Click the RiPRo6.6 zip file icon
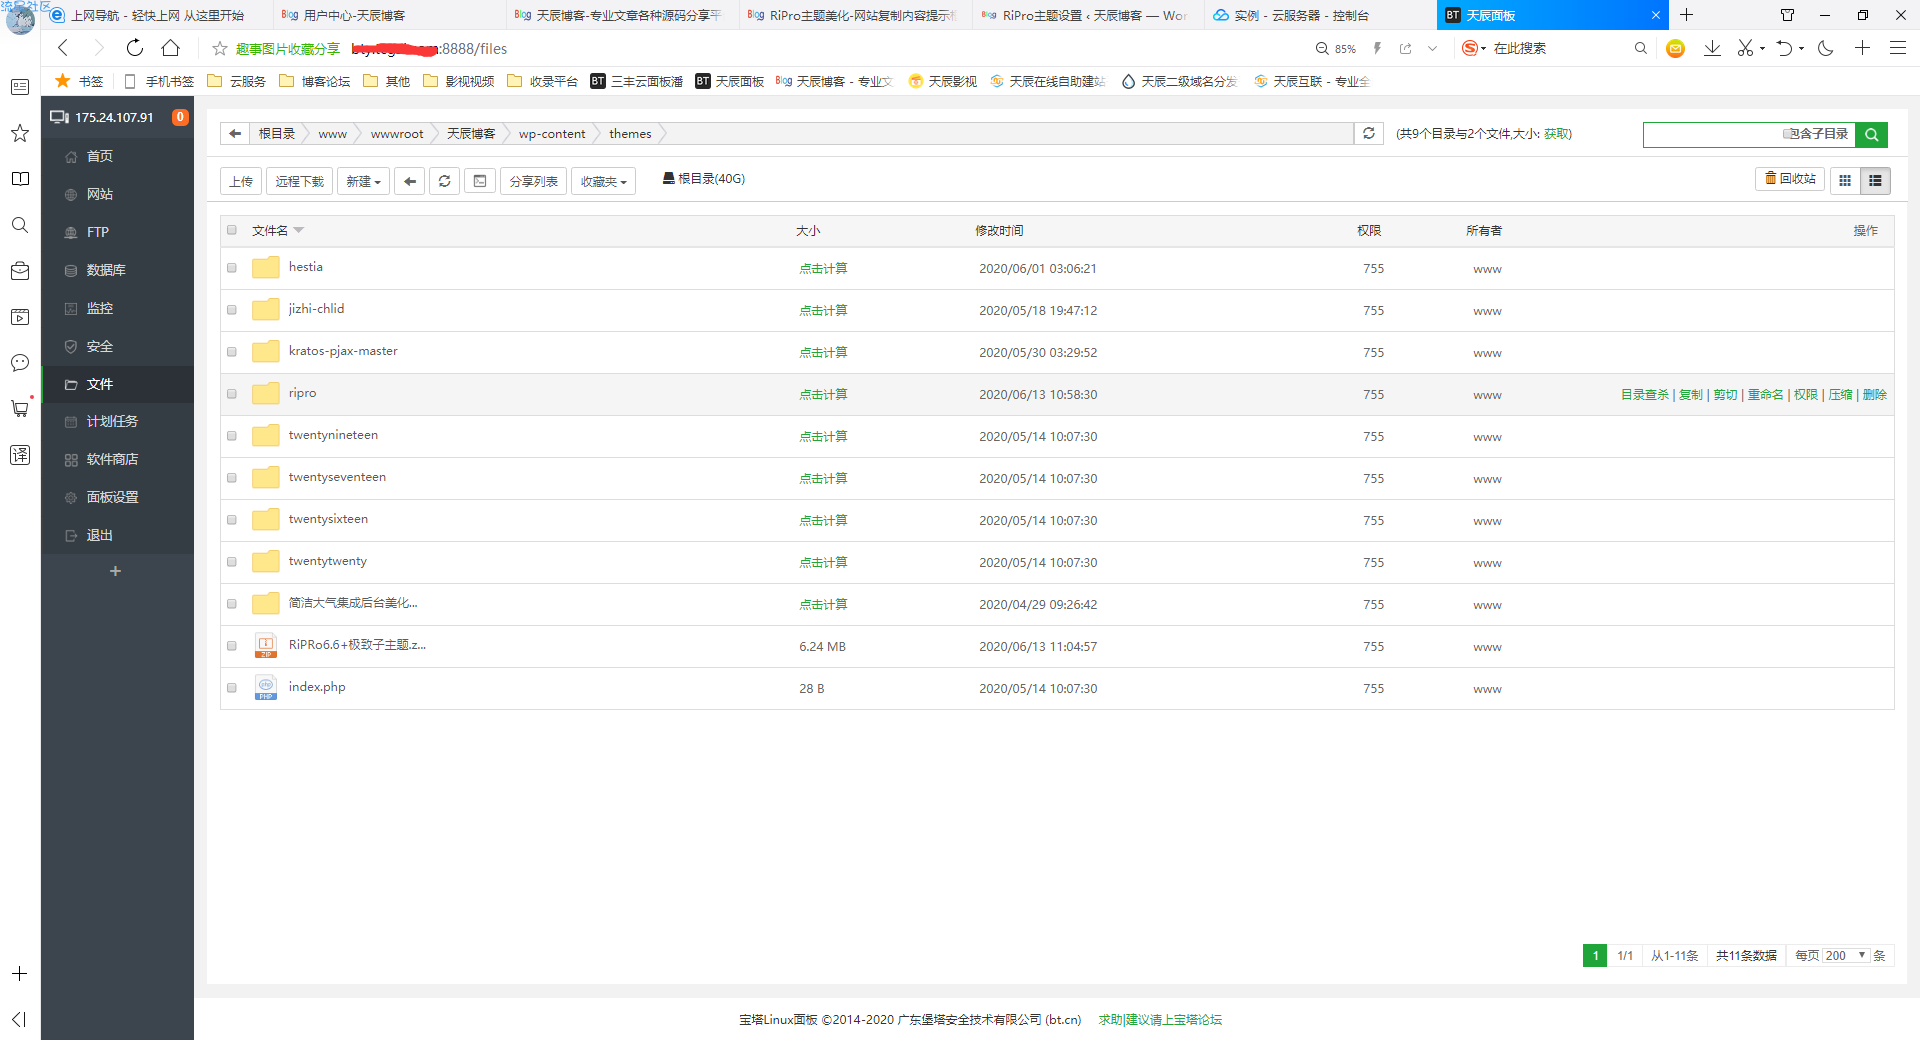This screenshot has height=1040, width=1920. pyautogui.click(x=266, y=646)
